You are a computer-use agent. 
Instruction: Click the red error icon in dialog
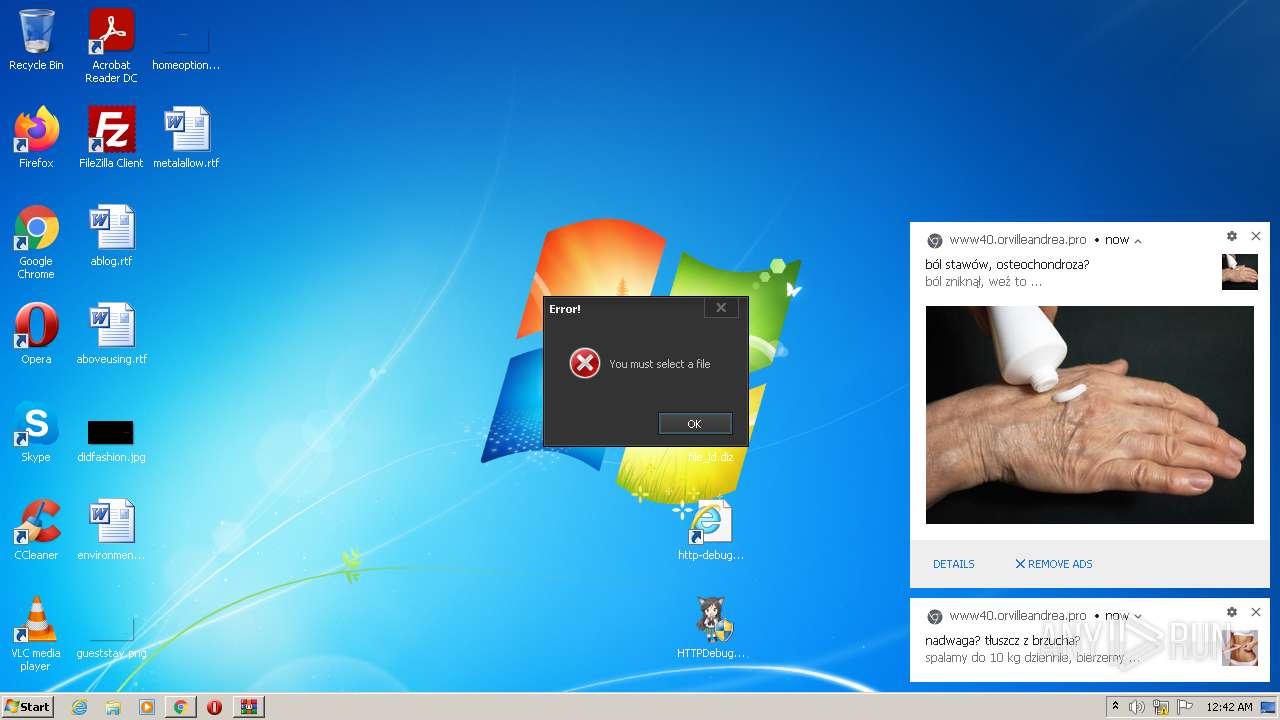pyautogui.click(x=585, y=363)
